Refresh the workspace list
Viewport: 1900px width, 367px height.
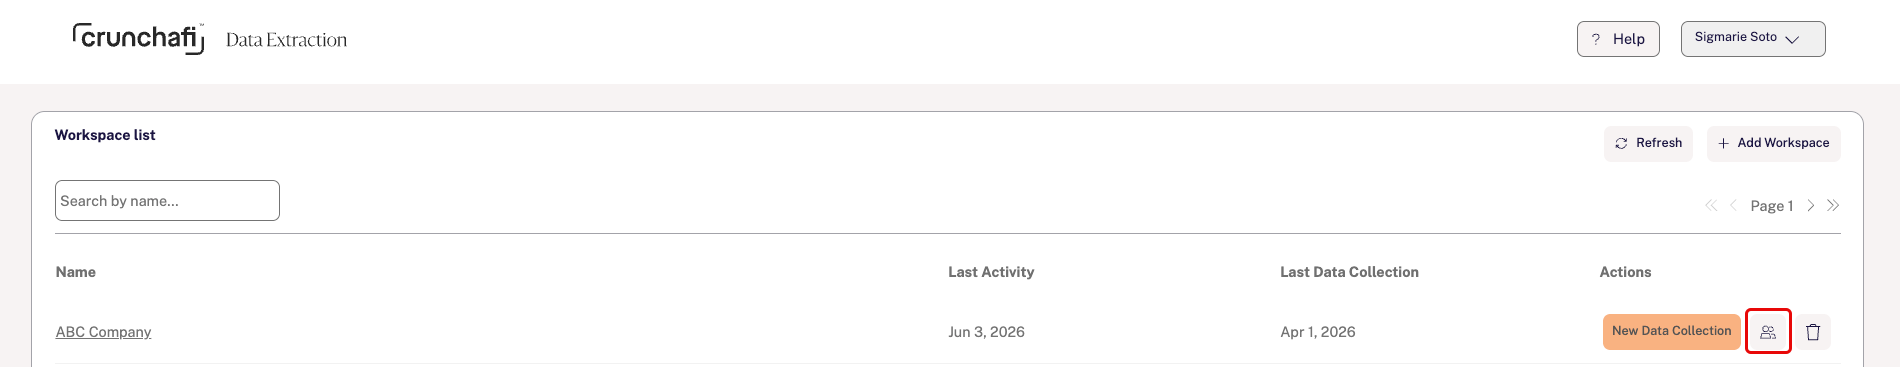point(1648,143)
